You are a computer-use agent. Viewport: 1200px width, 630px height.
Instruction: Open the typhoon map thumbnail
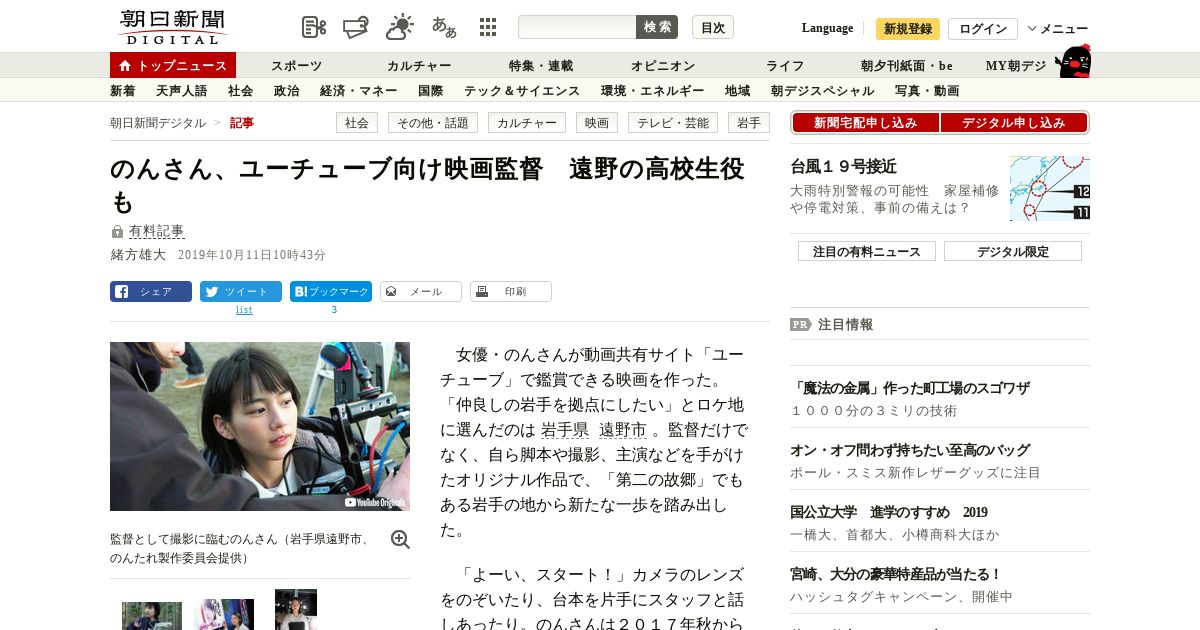tap(1050, 188)
